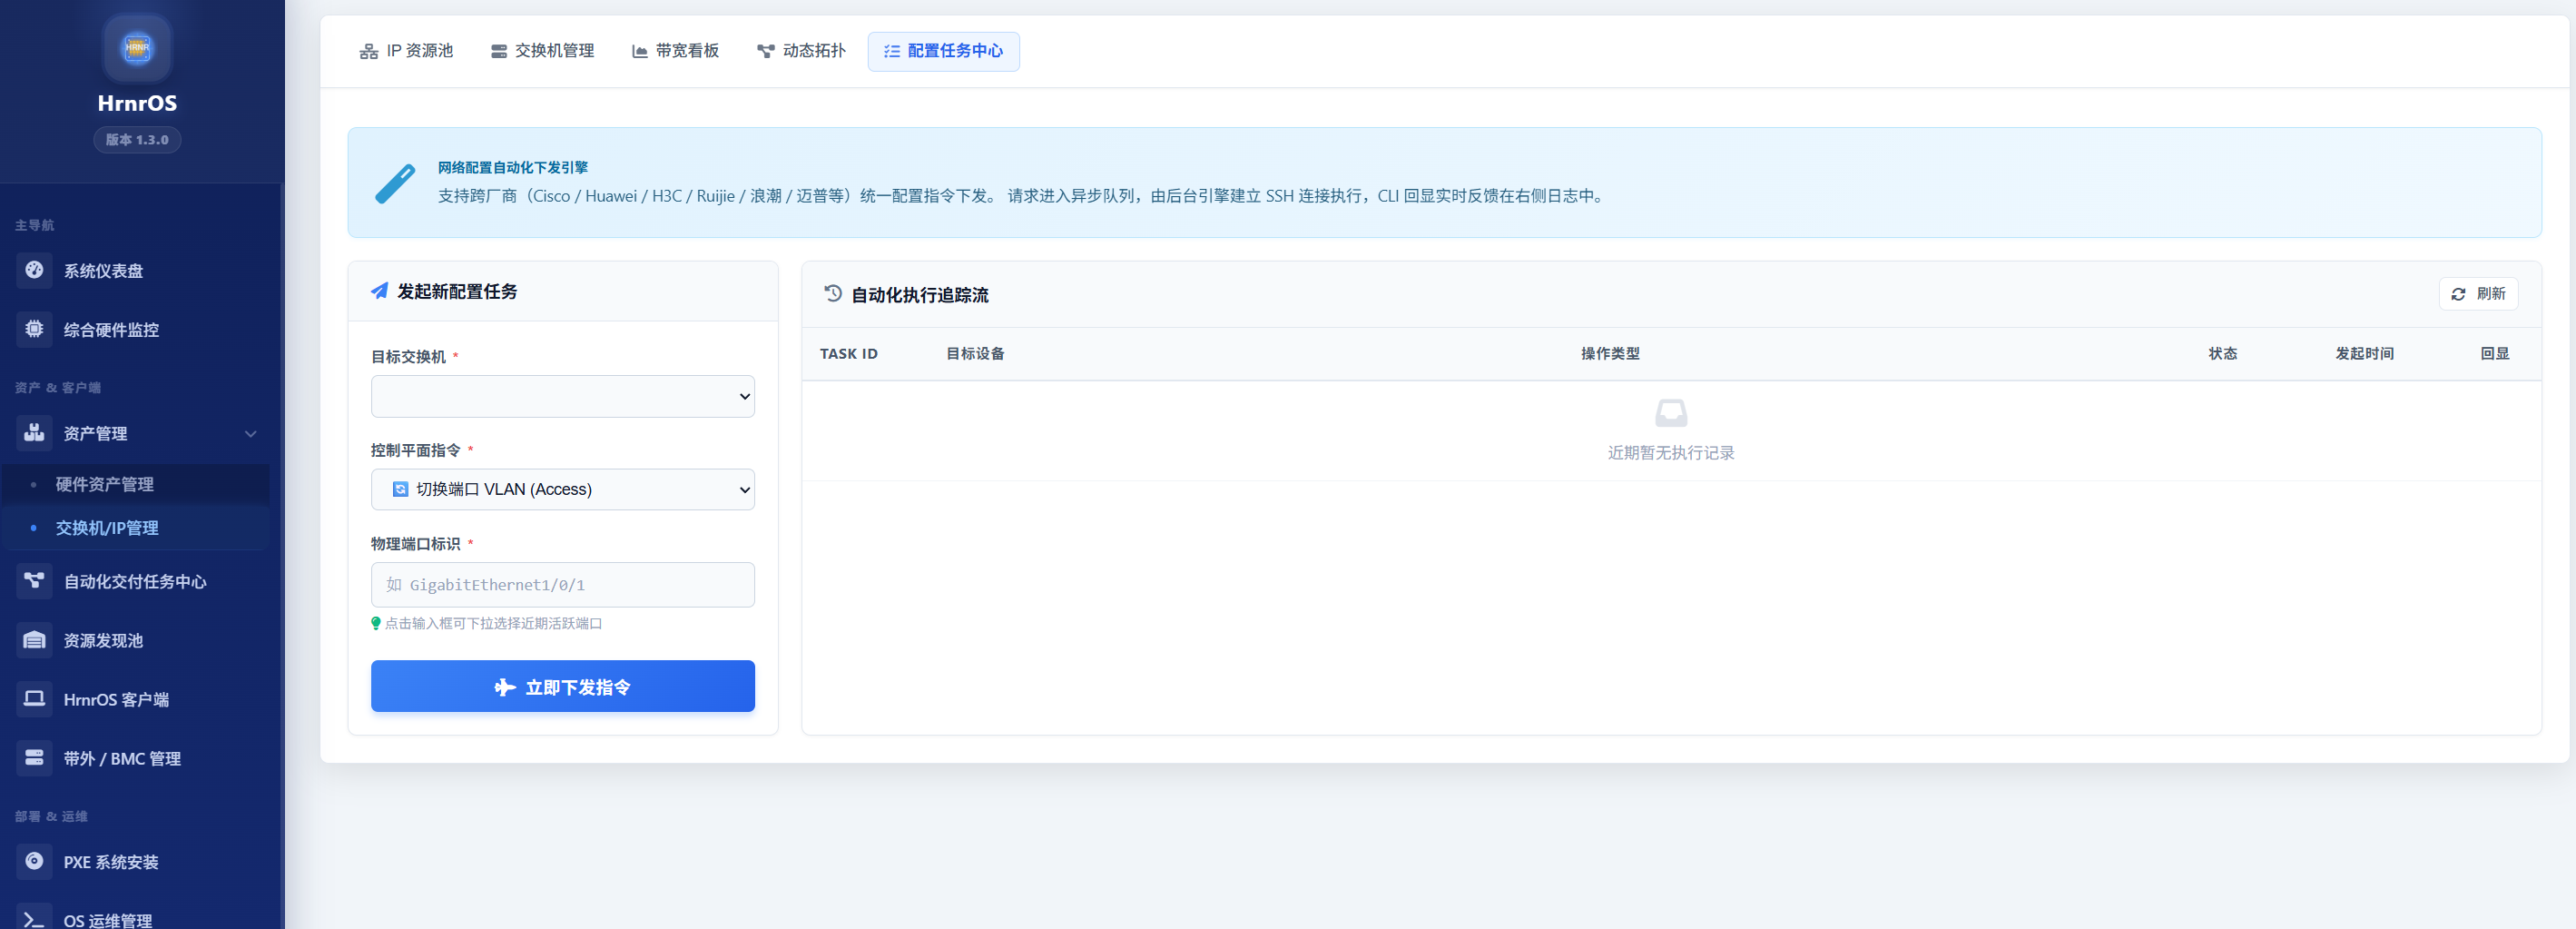Open 交换机管理 via its switch icon
This screenshot has width=2576, height=929.
coord(498,50)
